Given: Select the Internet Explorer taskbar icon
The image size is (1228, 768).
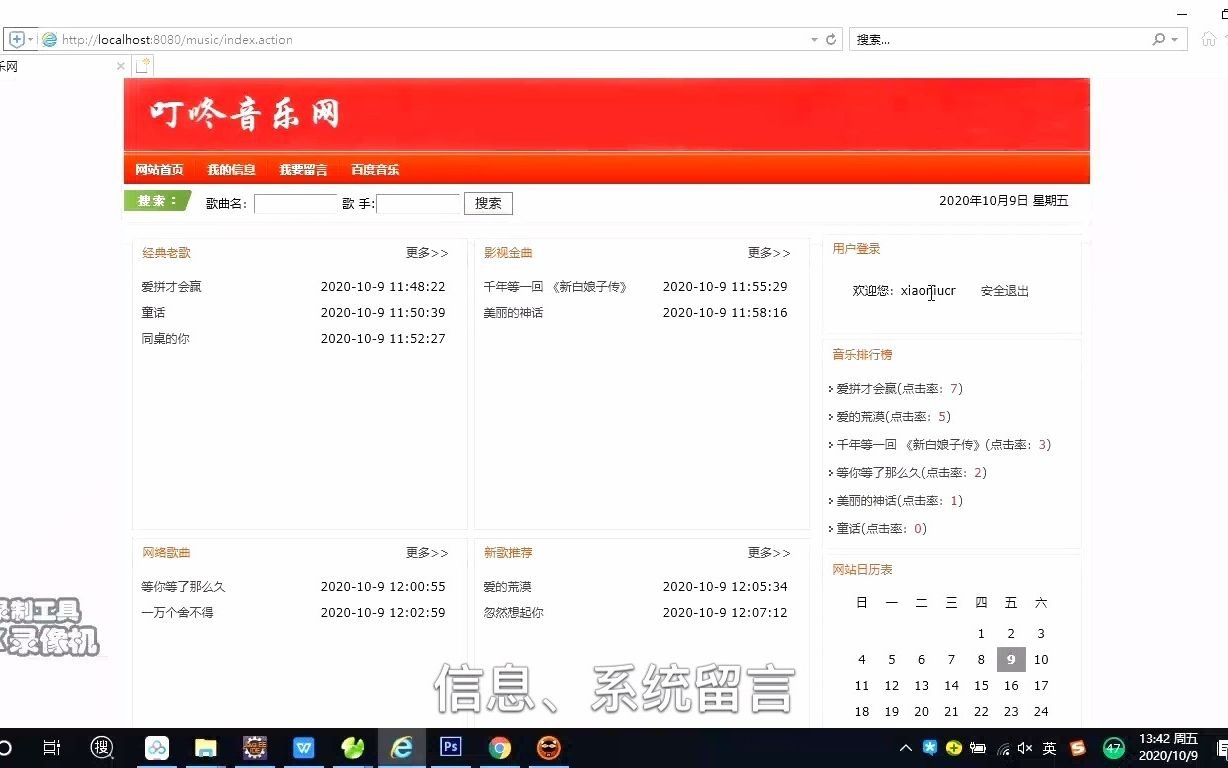Looking at the screenshot, I should click(x=400, y=747).
